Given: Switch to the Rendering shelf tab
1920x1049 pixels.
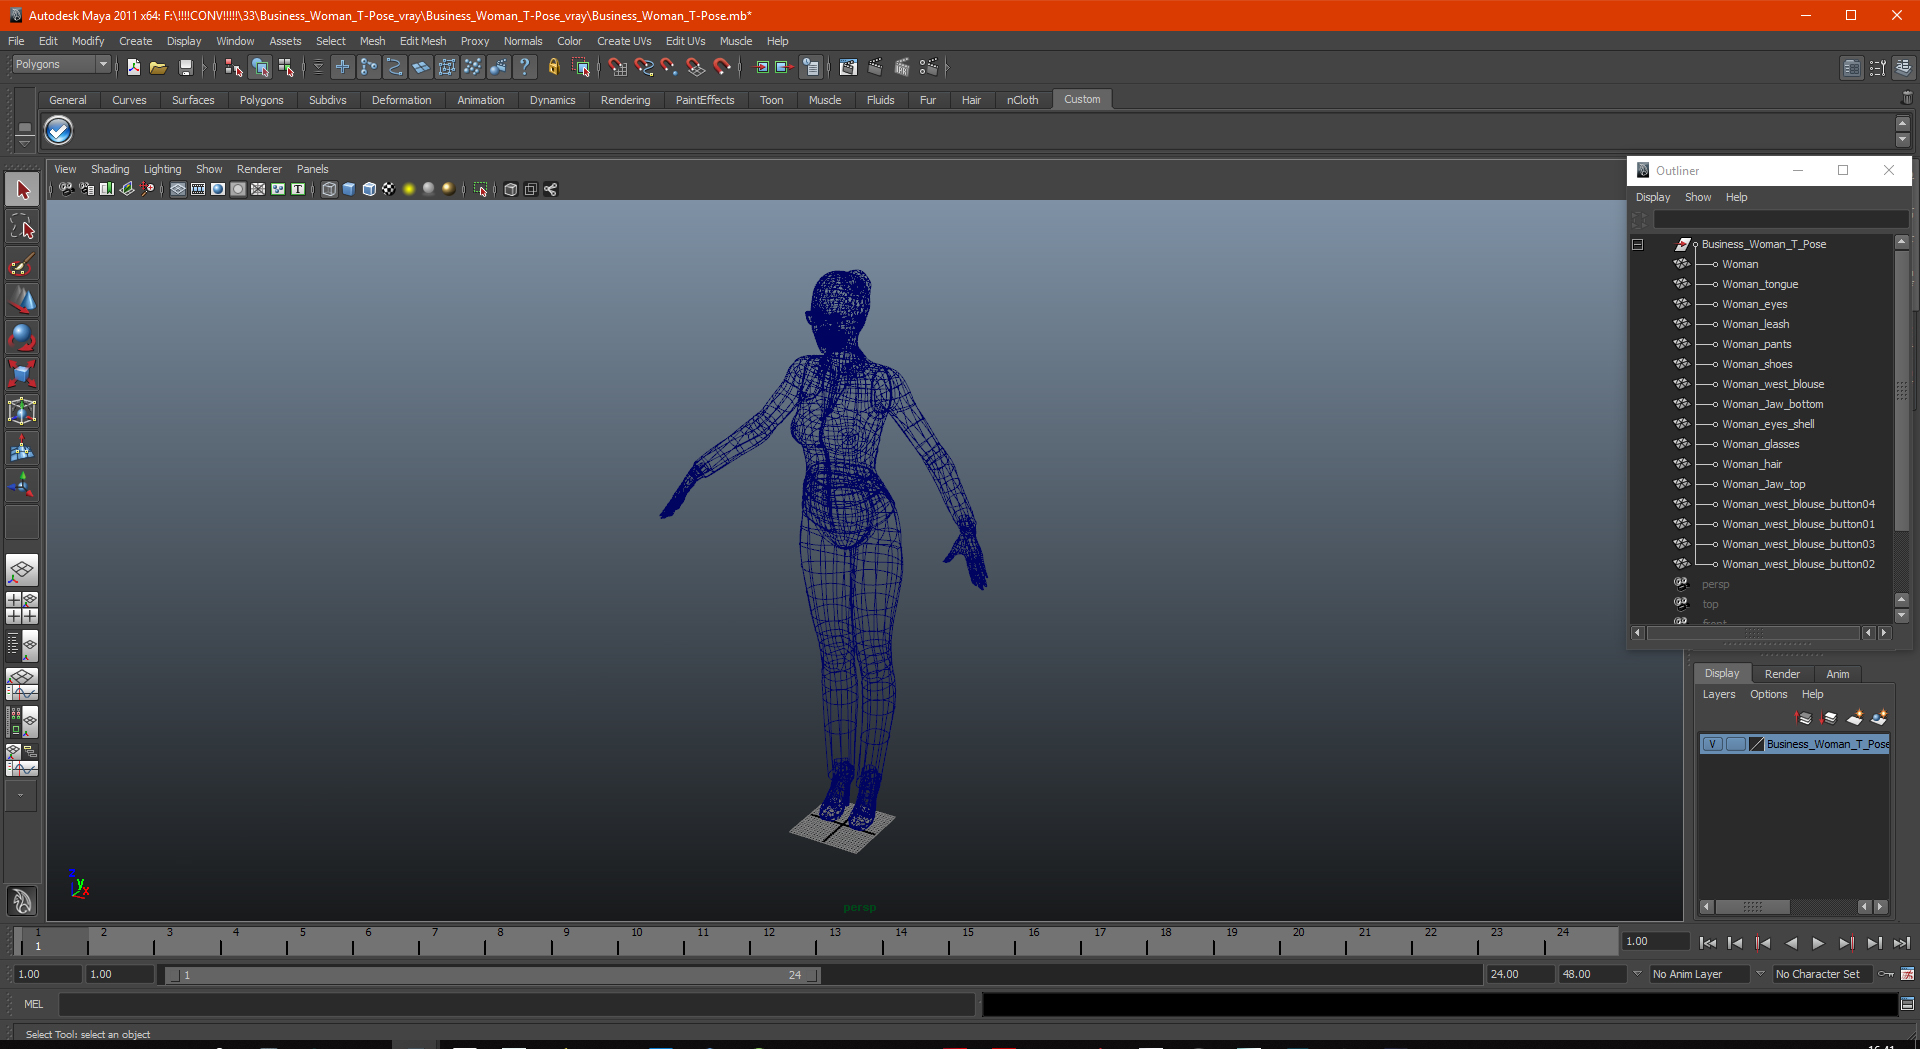Looking at the screenshot, I should (625, 100).
